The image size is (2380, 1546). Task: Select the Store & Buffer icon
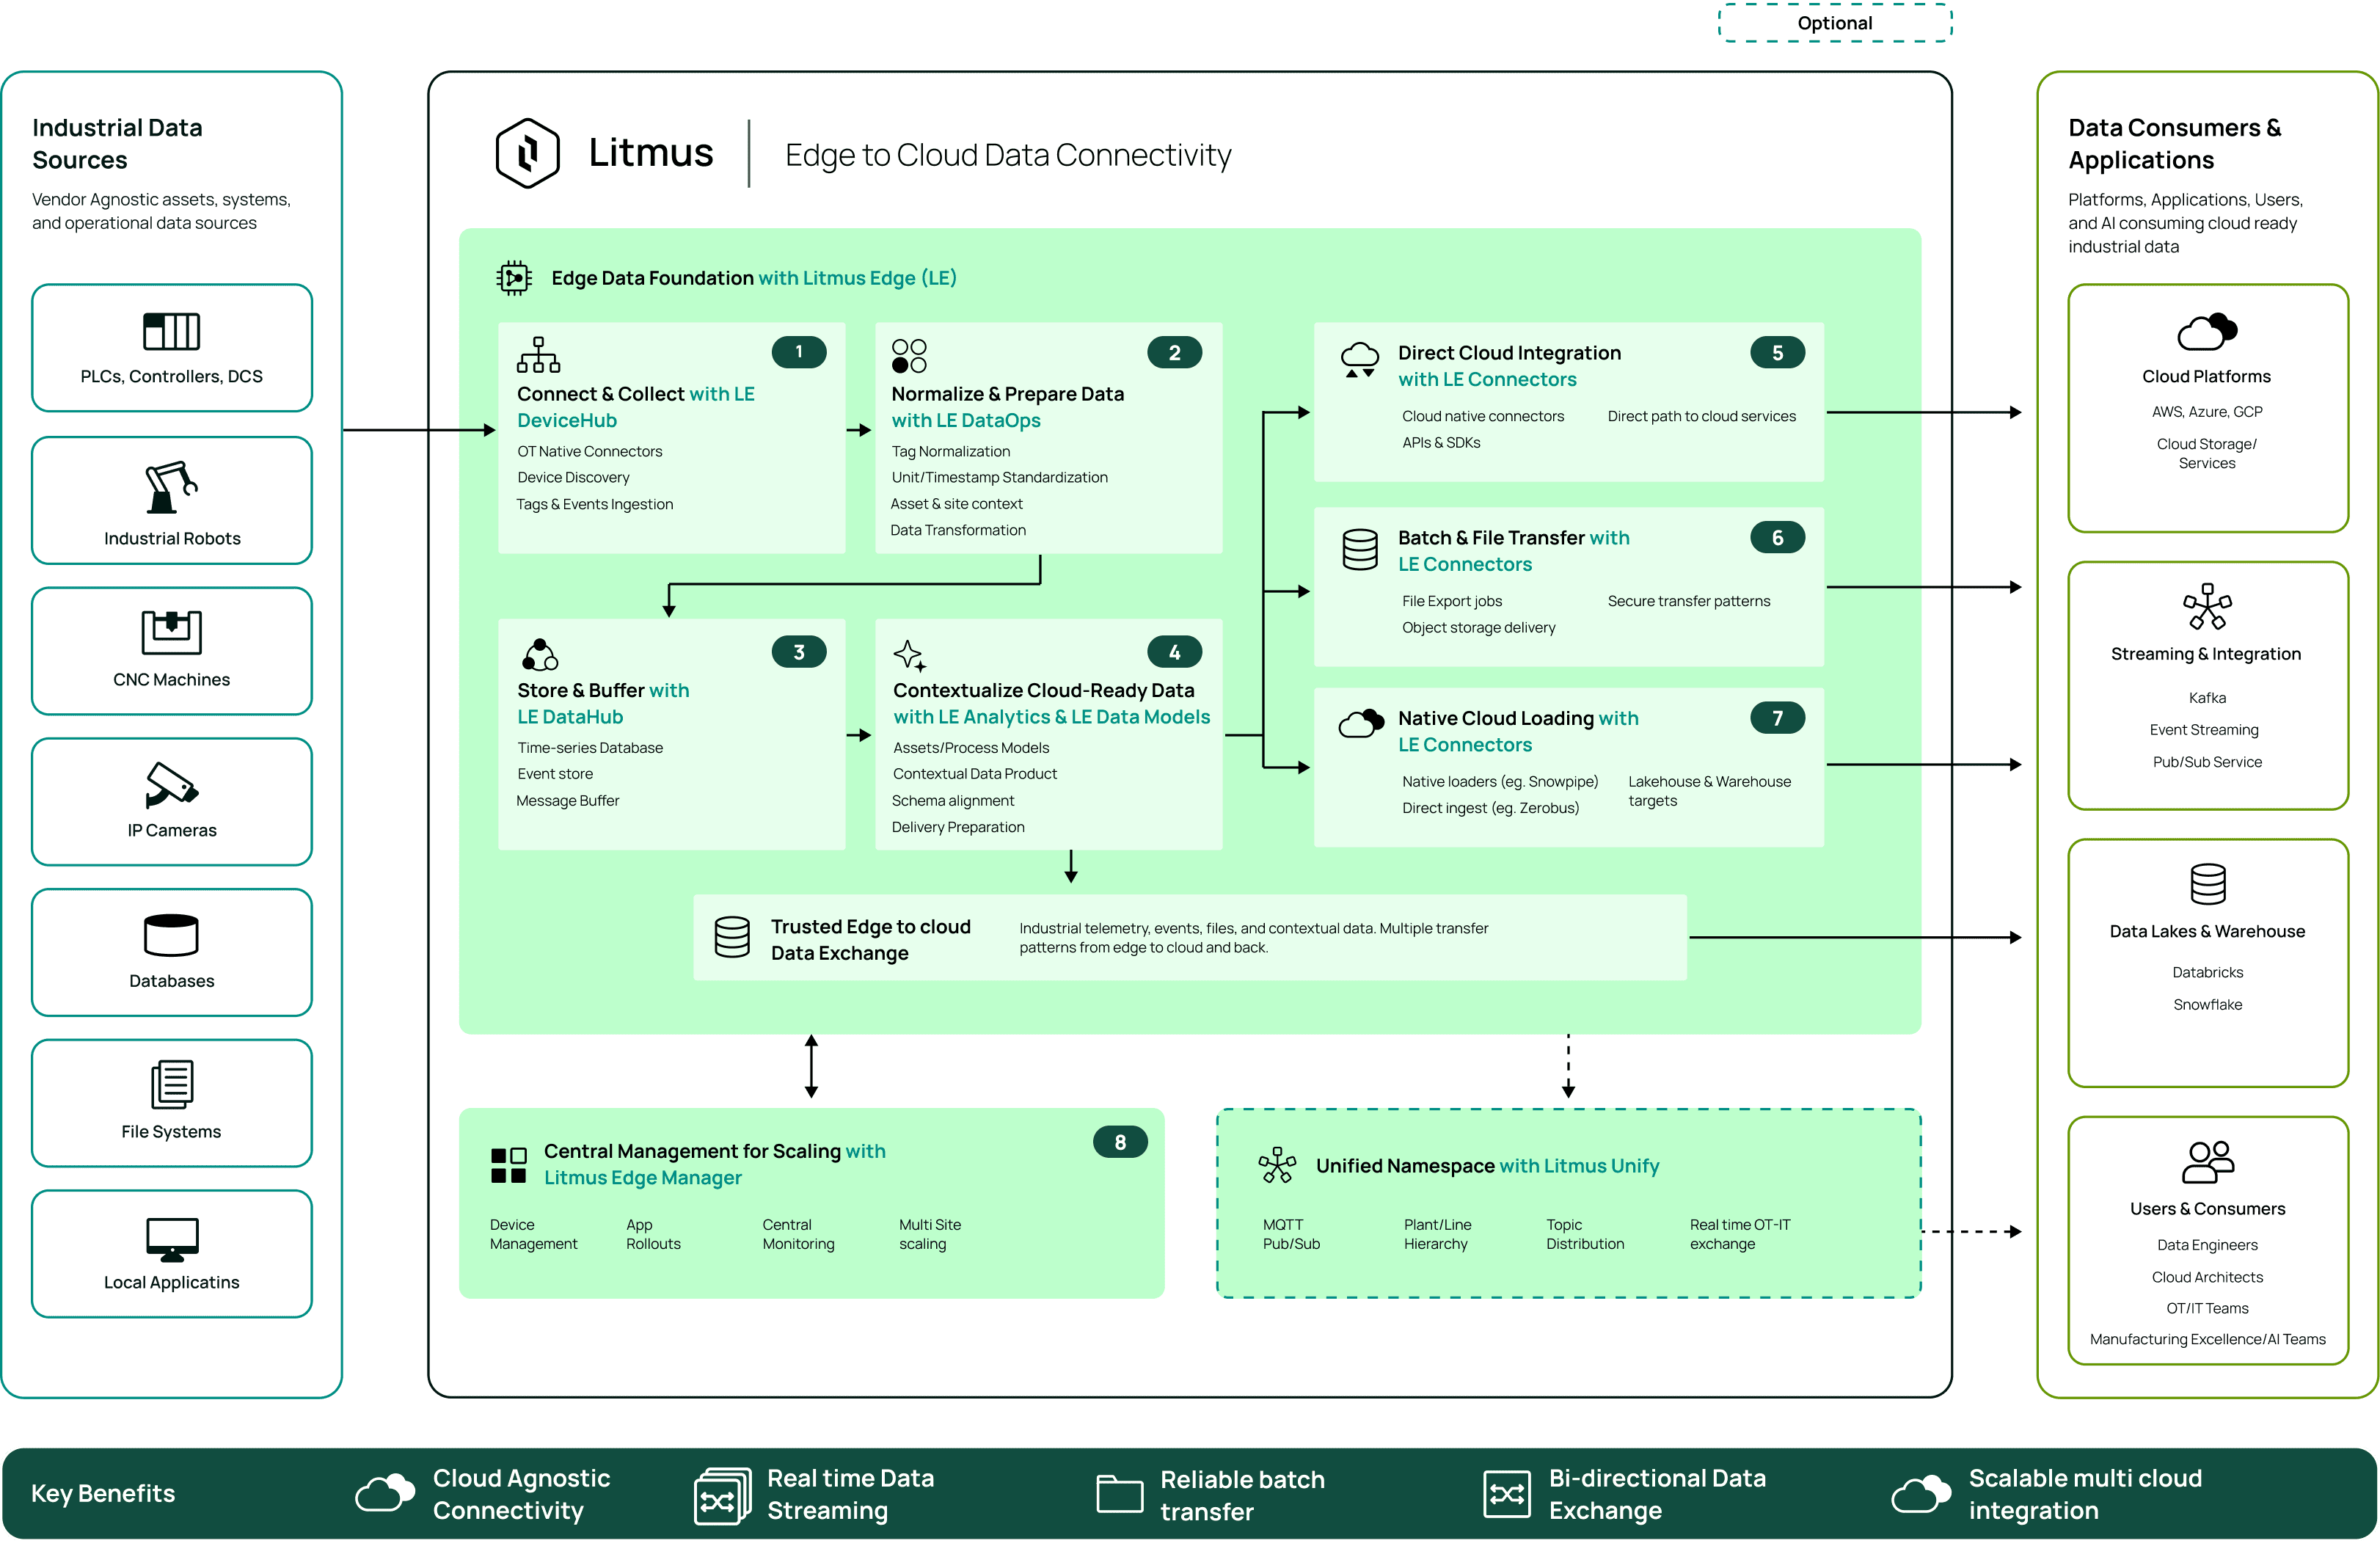click(540, 654)
